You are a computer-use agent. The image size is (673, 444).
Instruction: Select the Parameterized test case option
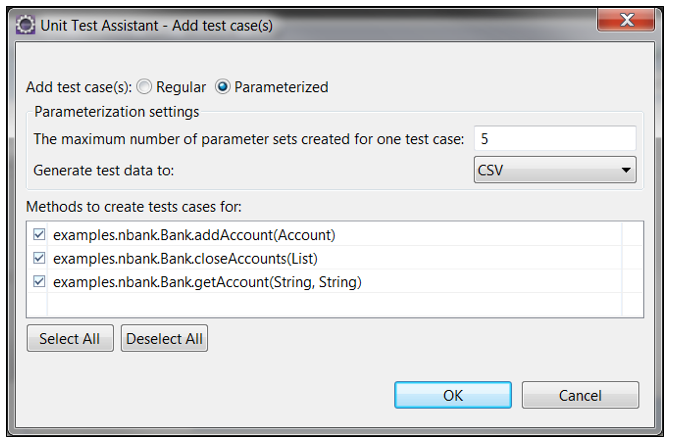223,87
